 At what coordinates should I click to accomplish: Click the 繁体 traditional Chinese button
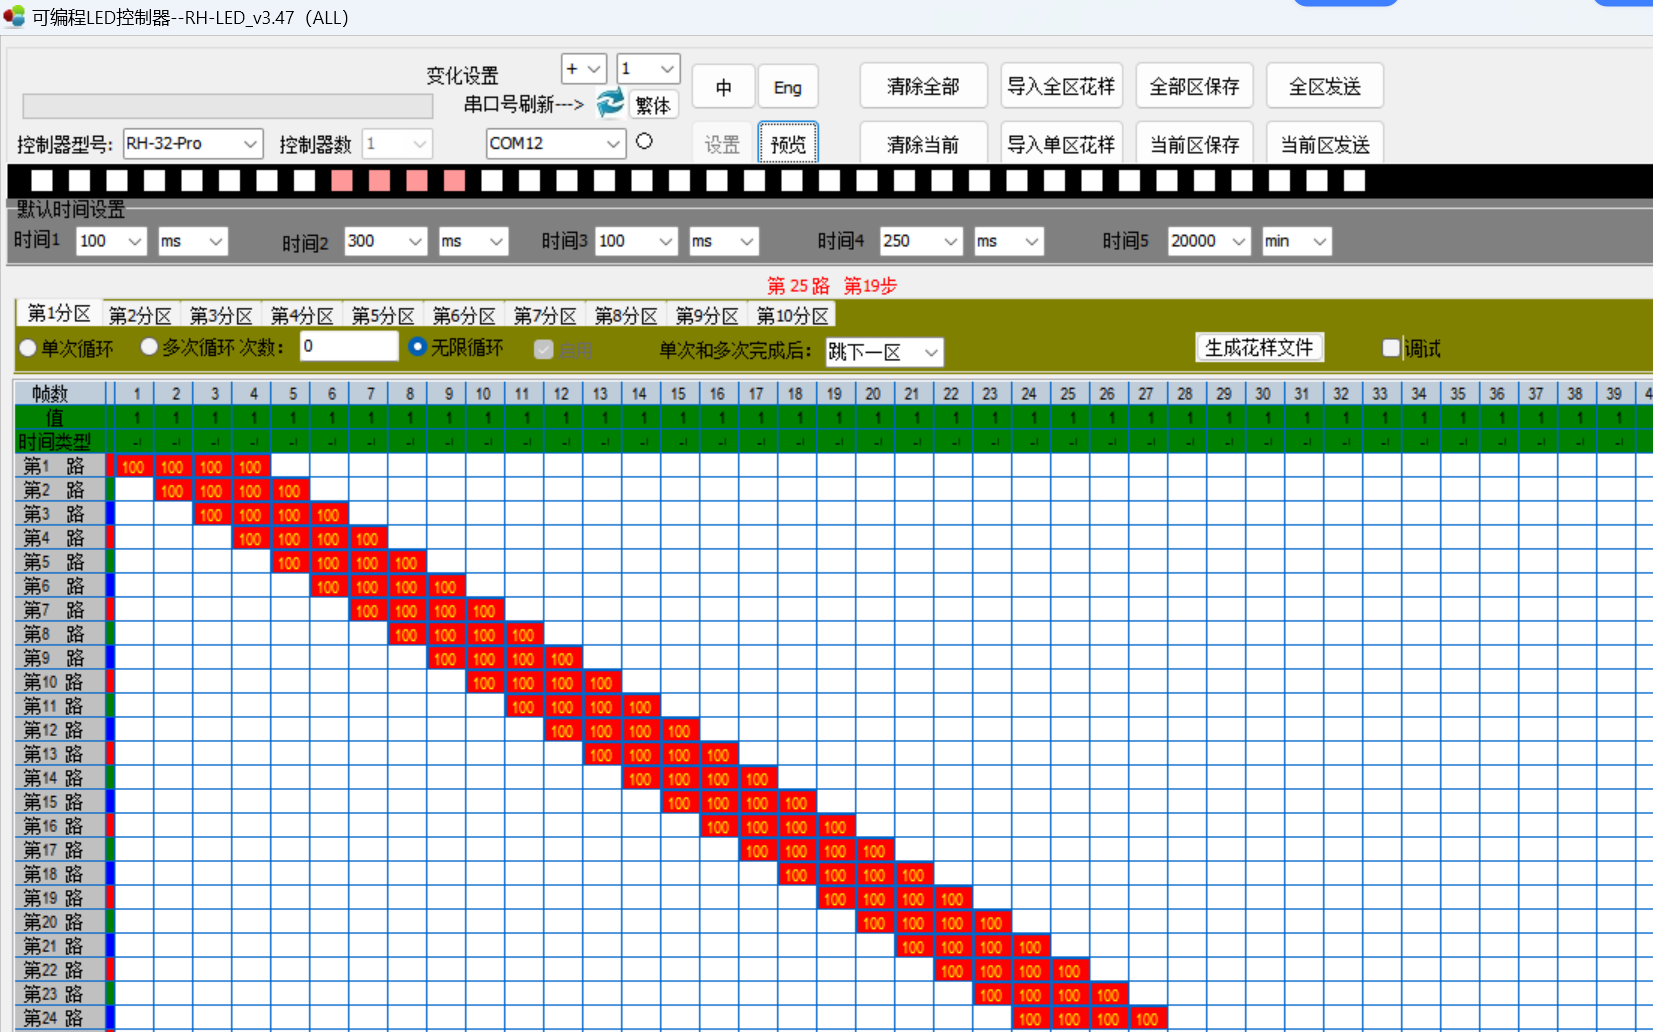click(653, 105)
